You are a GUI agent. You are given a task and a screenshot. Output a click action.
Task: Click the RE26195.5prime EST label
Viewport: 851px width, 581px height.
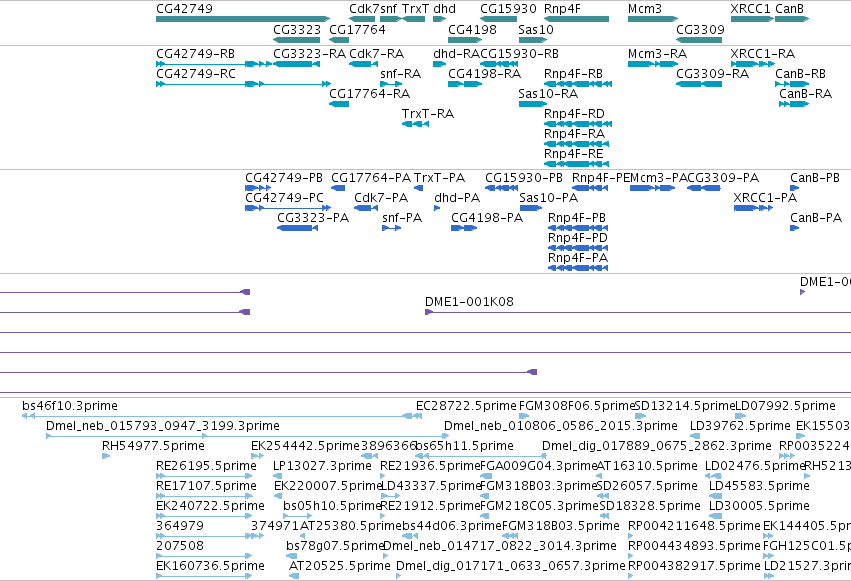click(x=206, y=467)
